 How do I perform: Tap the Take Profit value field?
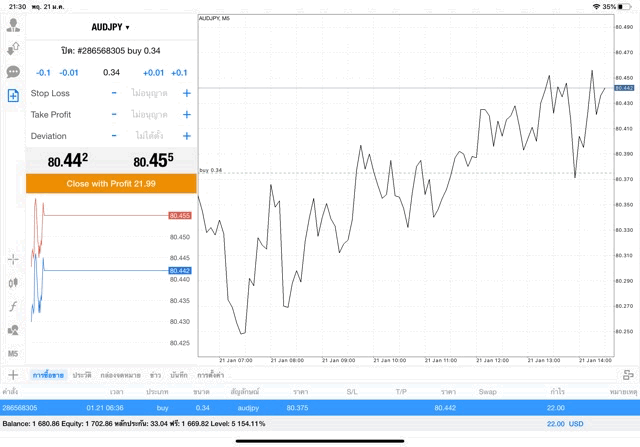[149, 115]
